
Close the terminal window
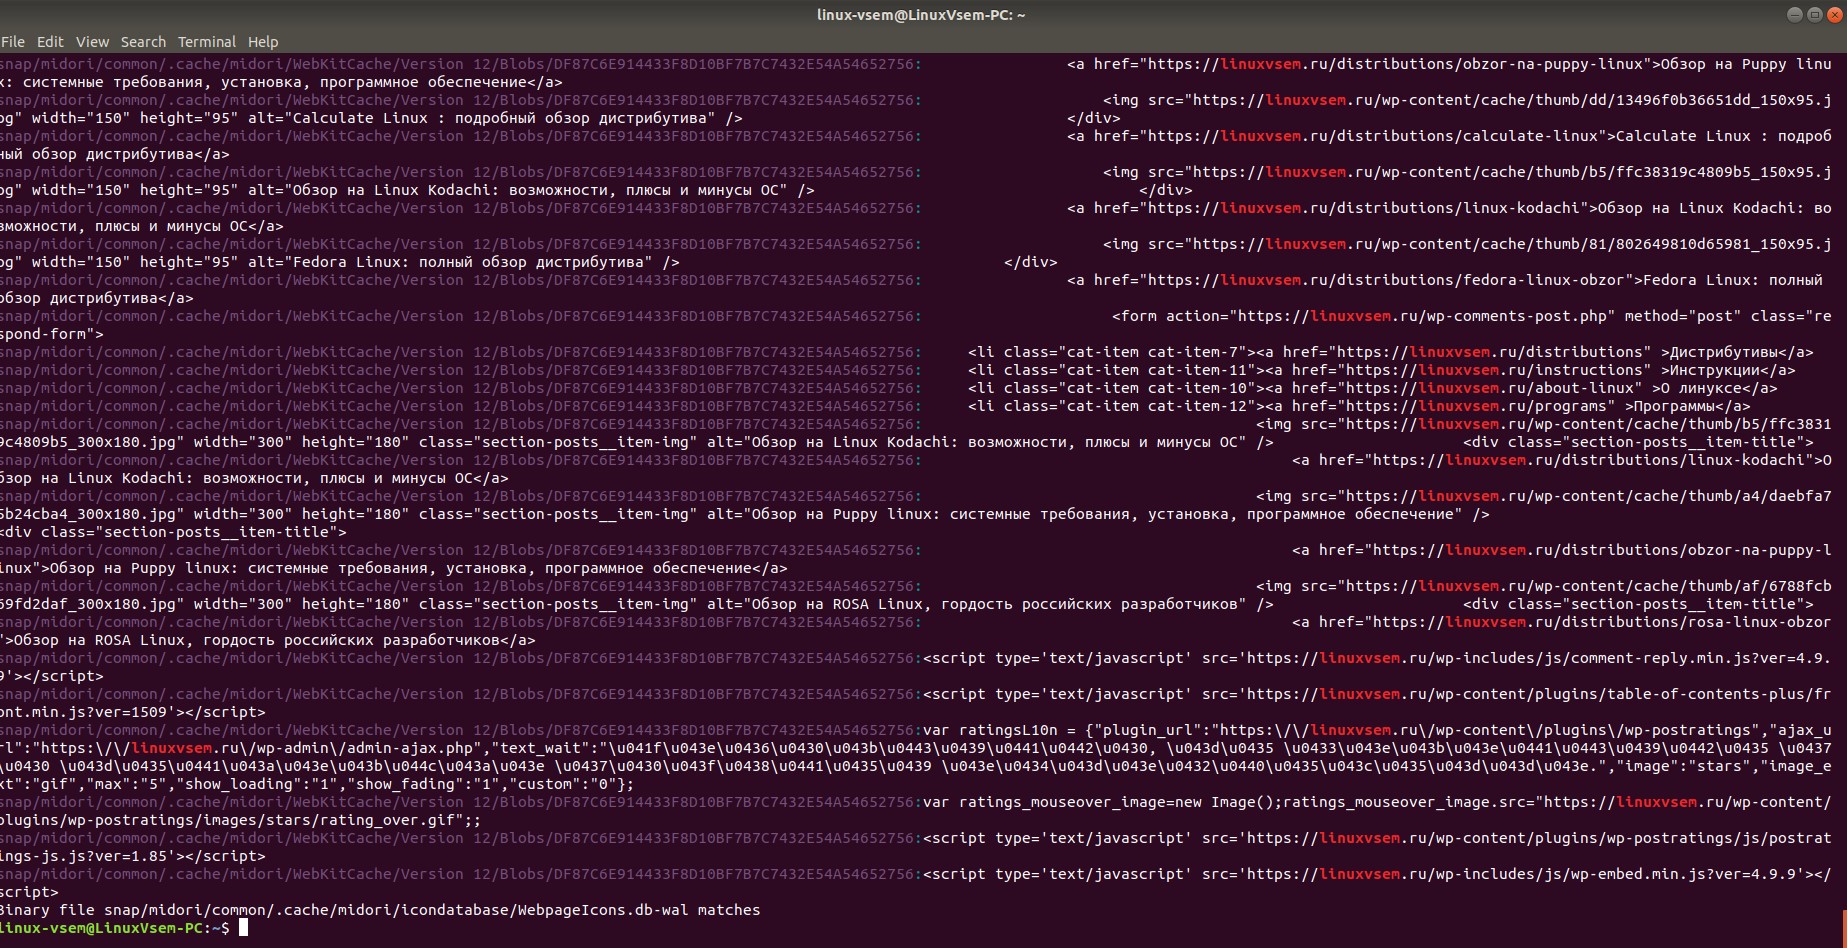(x=1835, y=15)
